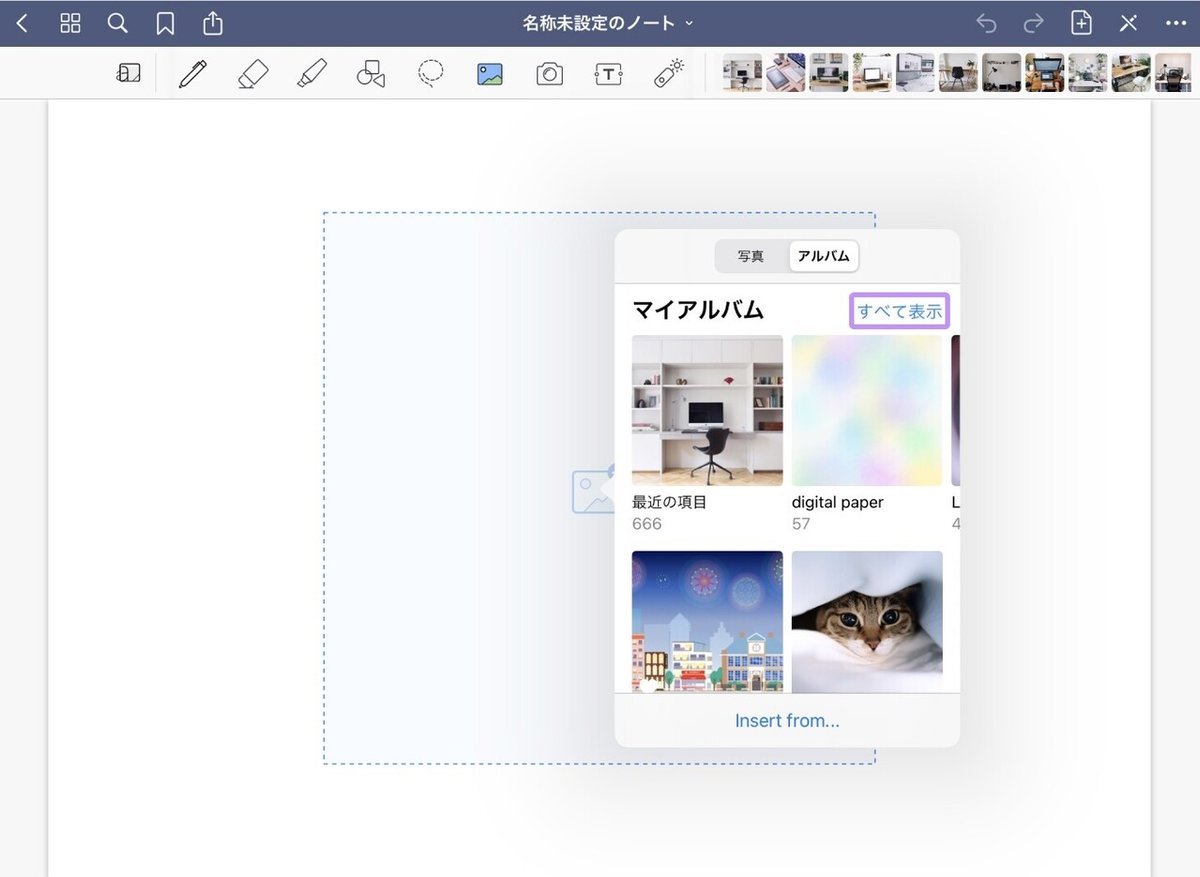Select the Eraser tool
Image resolution: width=1200 pixels, height=877 pixels.
click(253, 73)
